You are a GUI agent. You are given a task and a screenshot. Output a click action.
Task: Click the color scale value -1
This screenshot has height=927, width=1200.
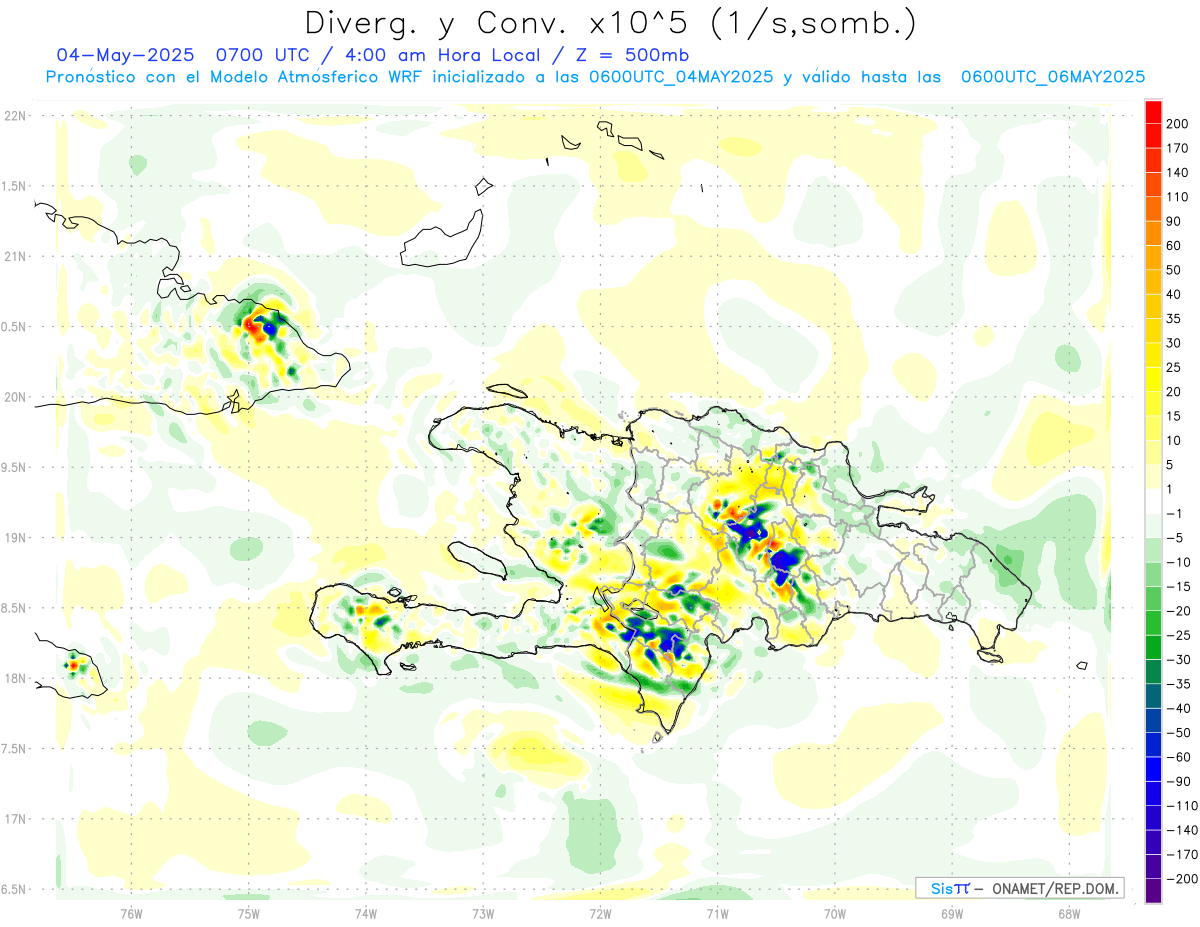click(x=1176, y=513)
